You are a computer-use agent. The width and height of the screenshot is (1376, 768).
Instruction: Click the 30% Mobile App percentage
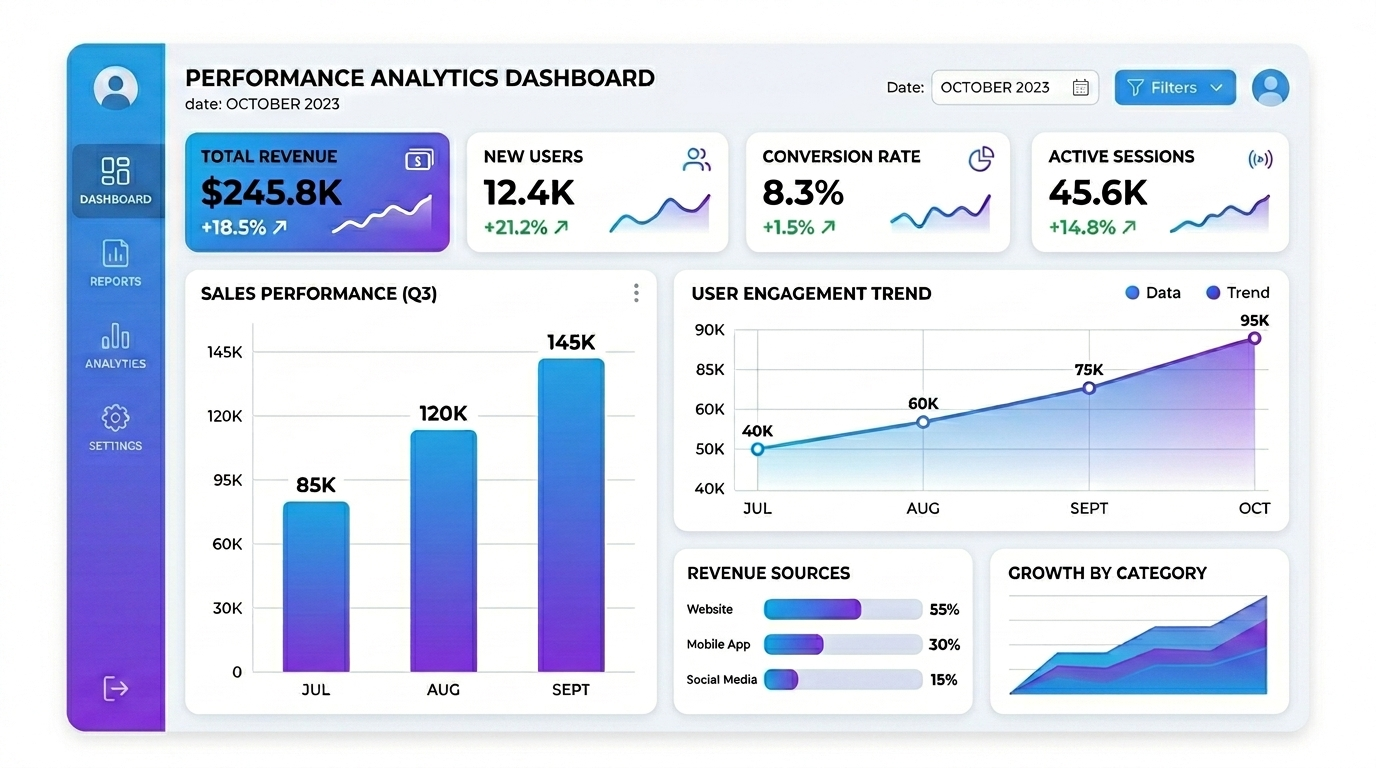tap(944, 644)
